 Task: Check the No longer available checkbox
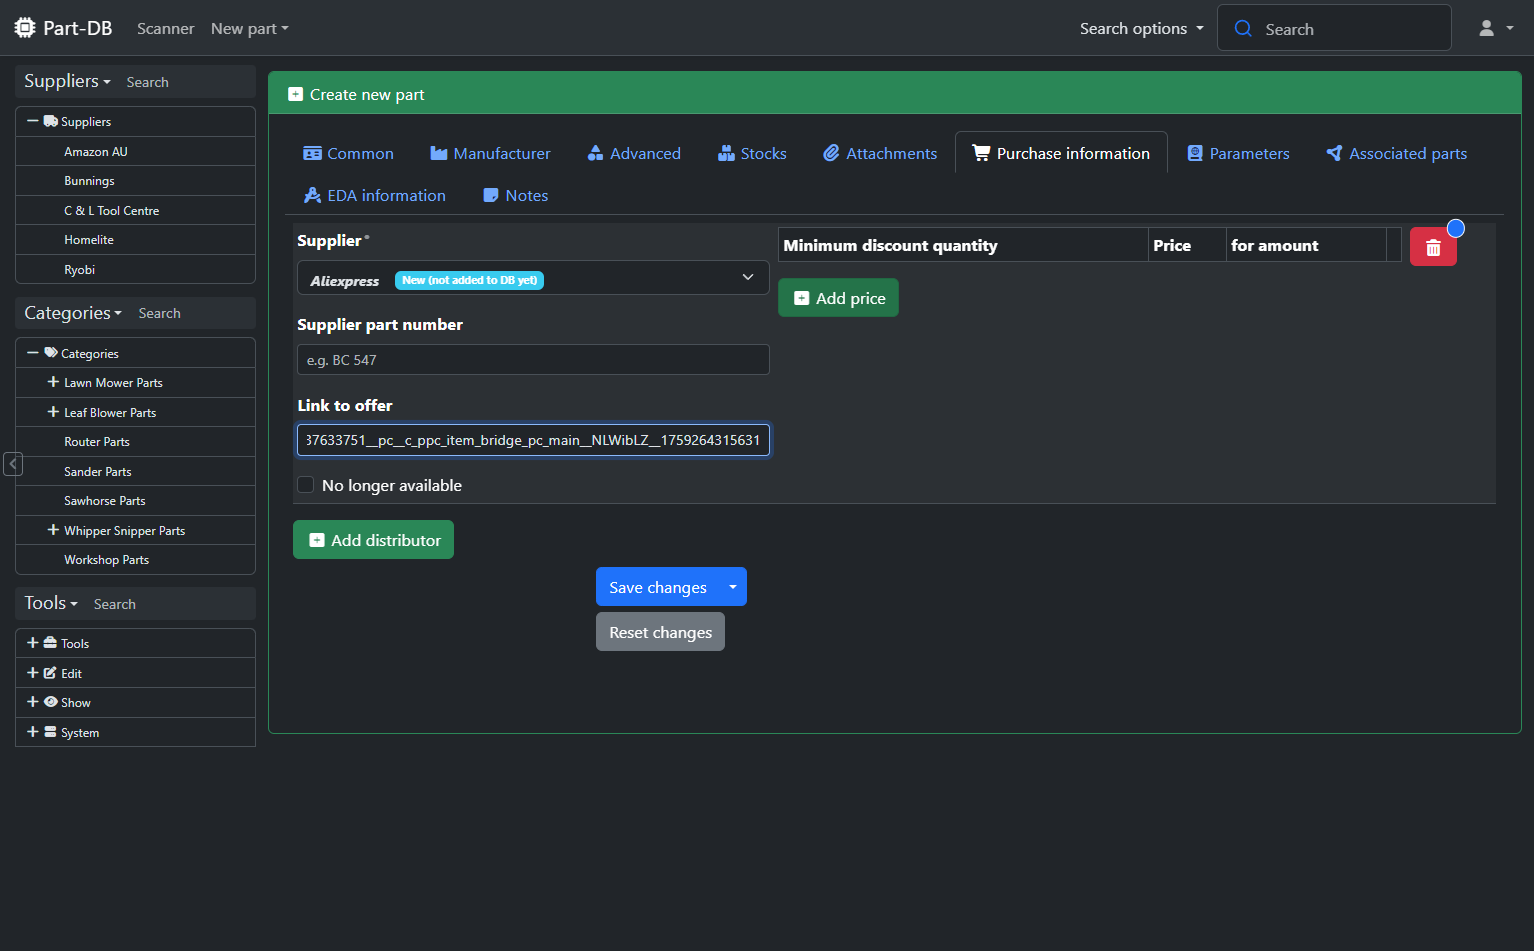coord(306,485)
